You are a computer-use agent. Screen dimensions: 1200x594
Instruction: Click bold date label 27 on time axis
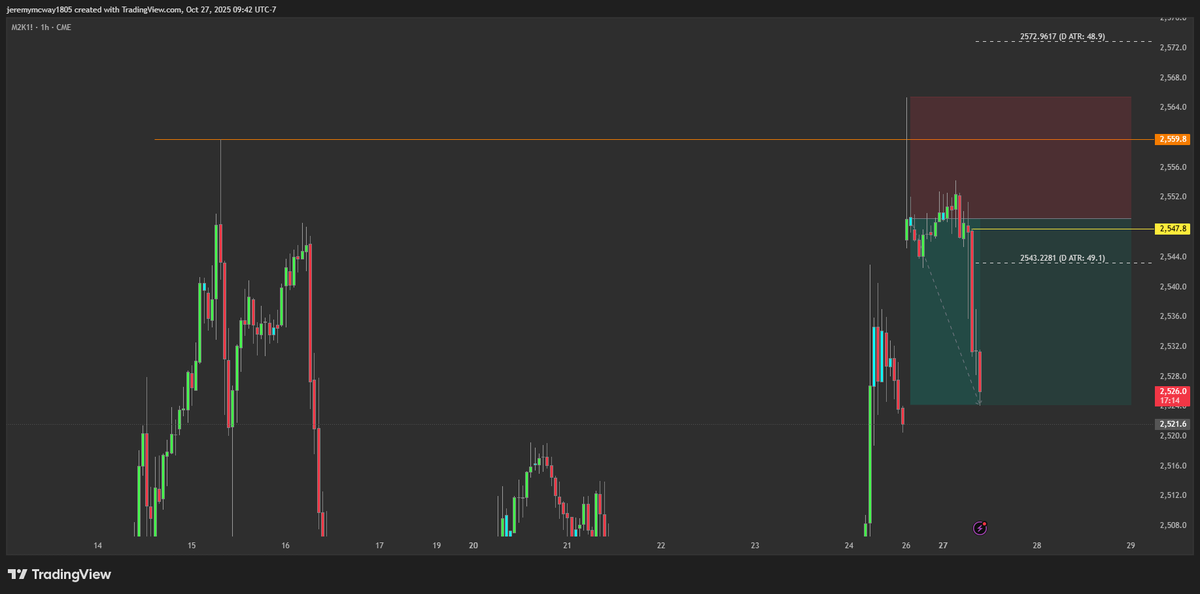point(943,546)
